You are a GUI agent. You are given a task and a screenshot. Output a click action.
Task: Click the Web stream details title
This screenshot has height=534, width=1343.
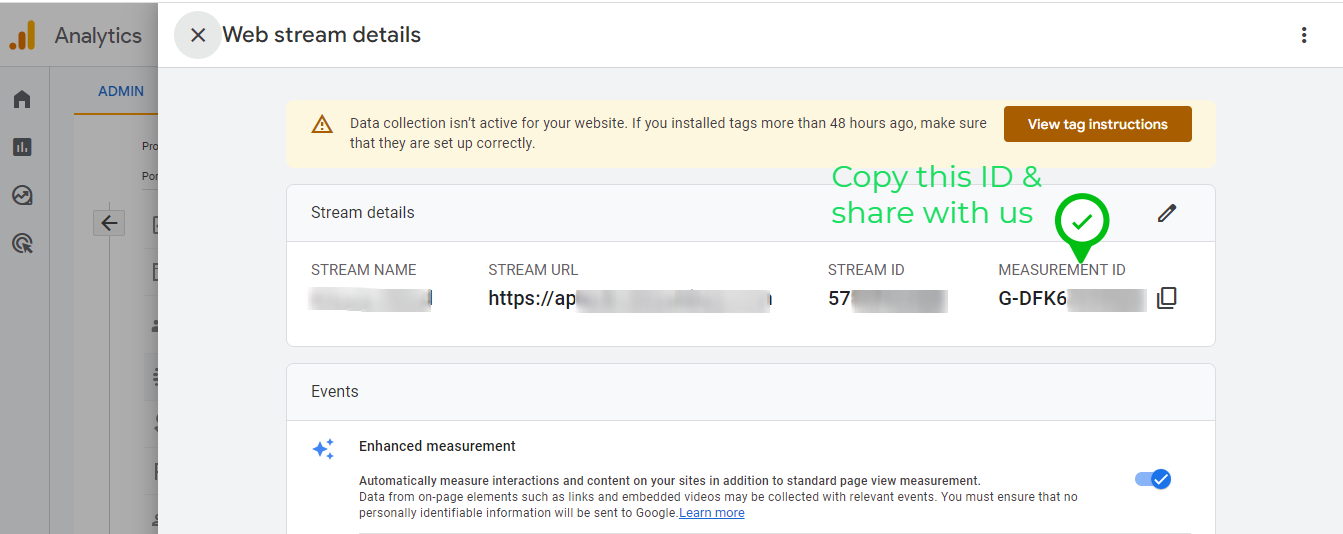tap(321, 35)
